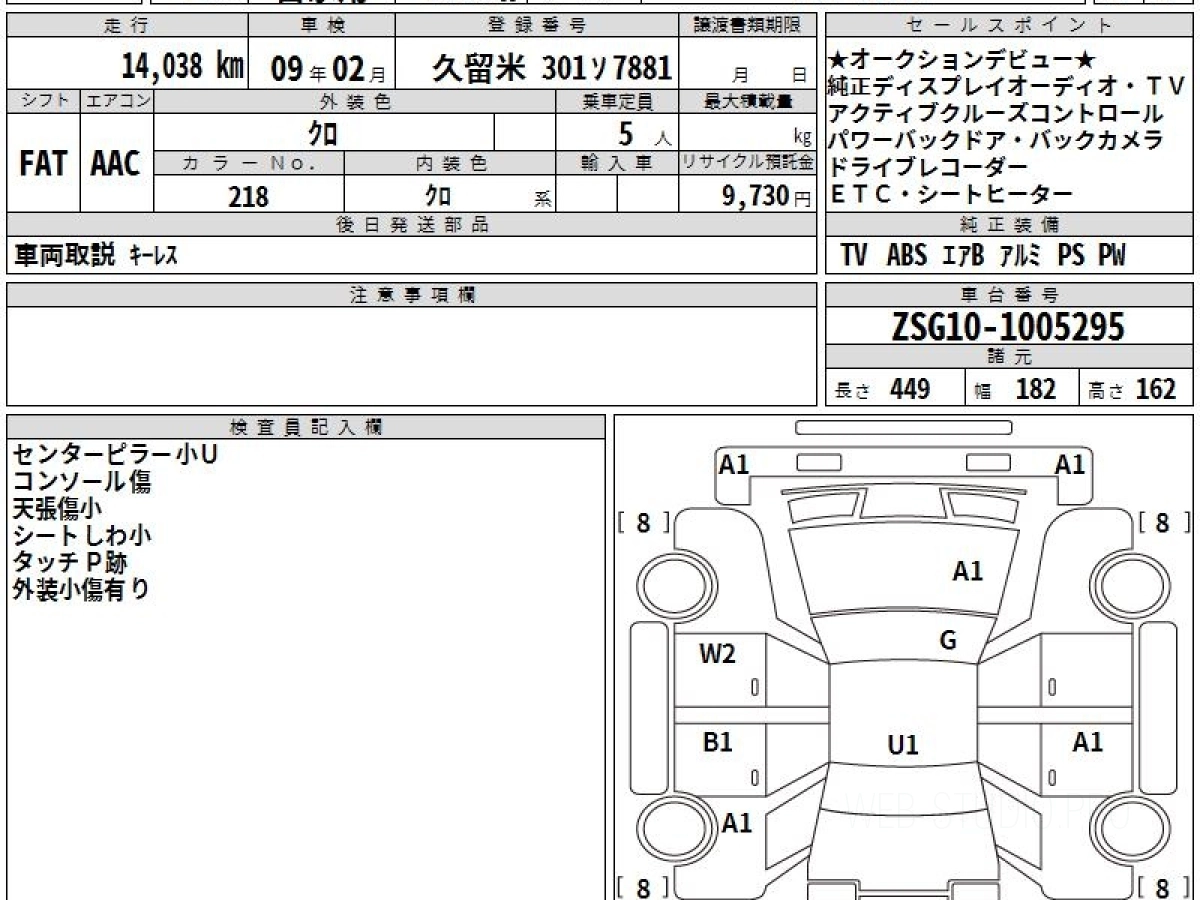Click the 輸入車 header
Screen dimensions: 1200x900
pyautogui.click(x=617, y=163)
